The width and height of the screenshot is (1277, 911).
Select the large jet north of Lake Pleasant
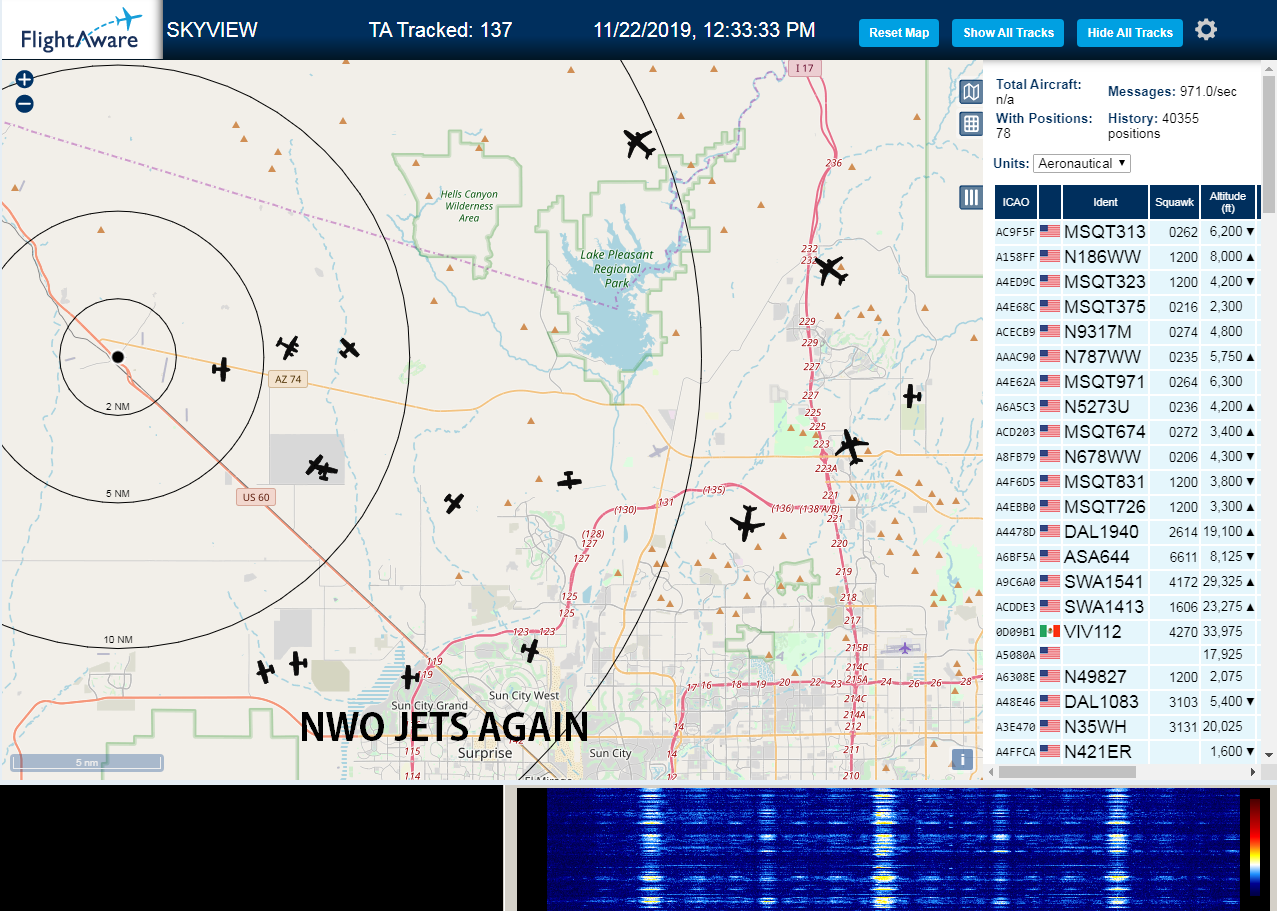[639, 144]
